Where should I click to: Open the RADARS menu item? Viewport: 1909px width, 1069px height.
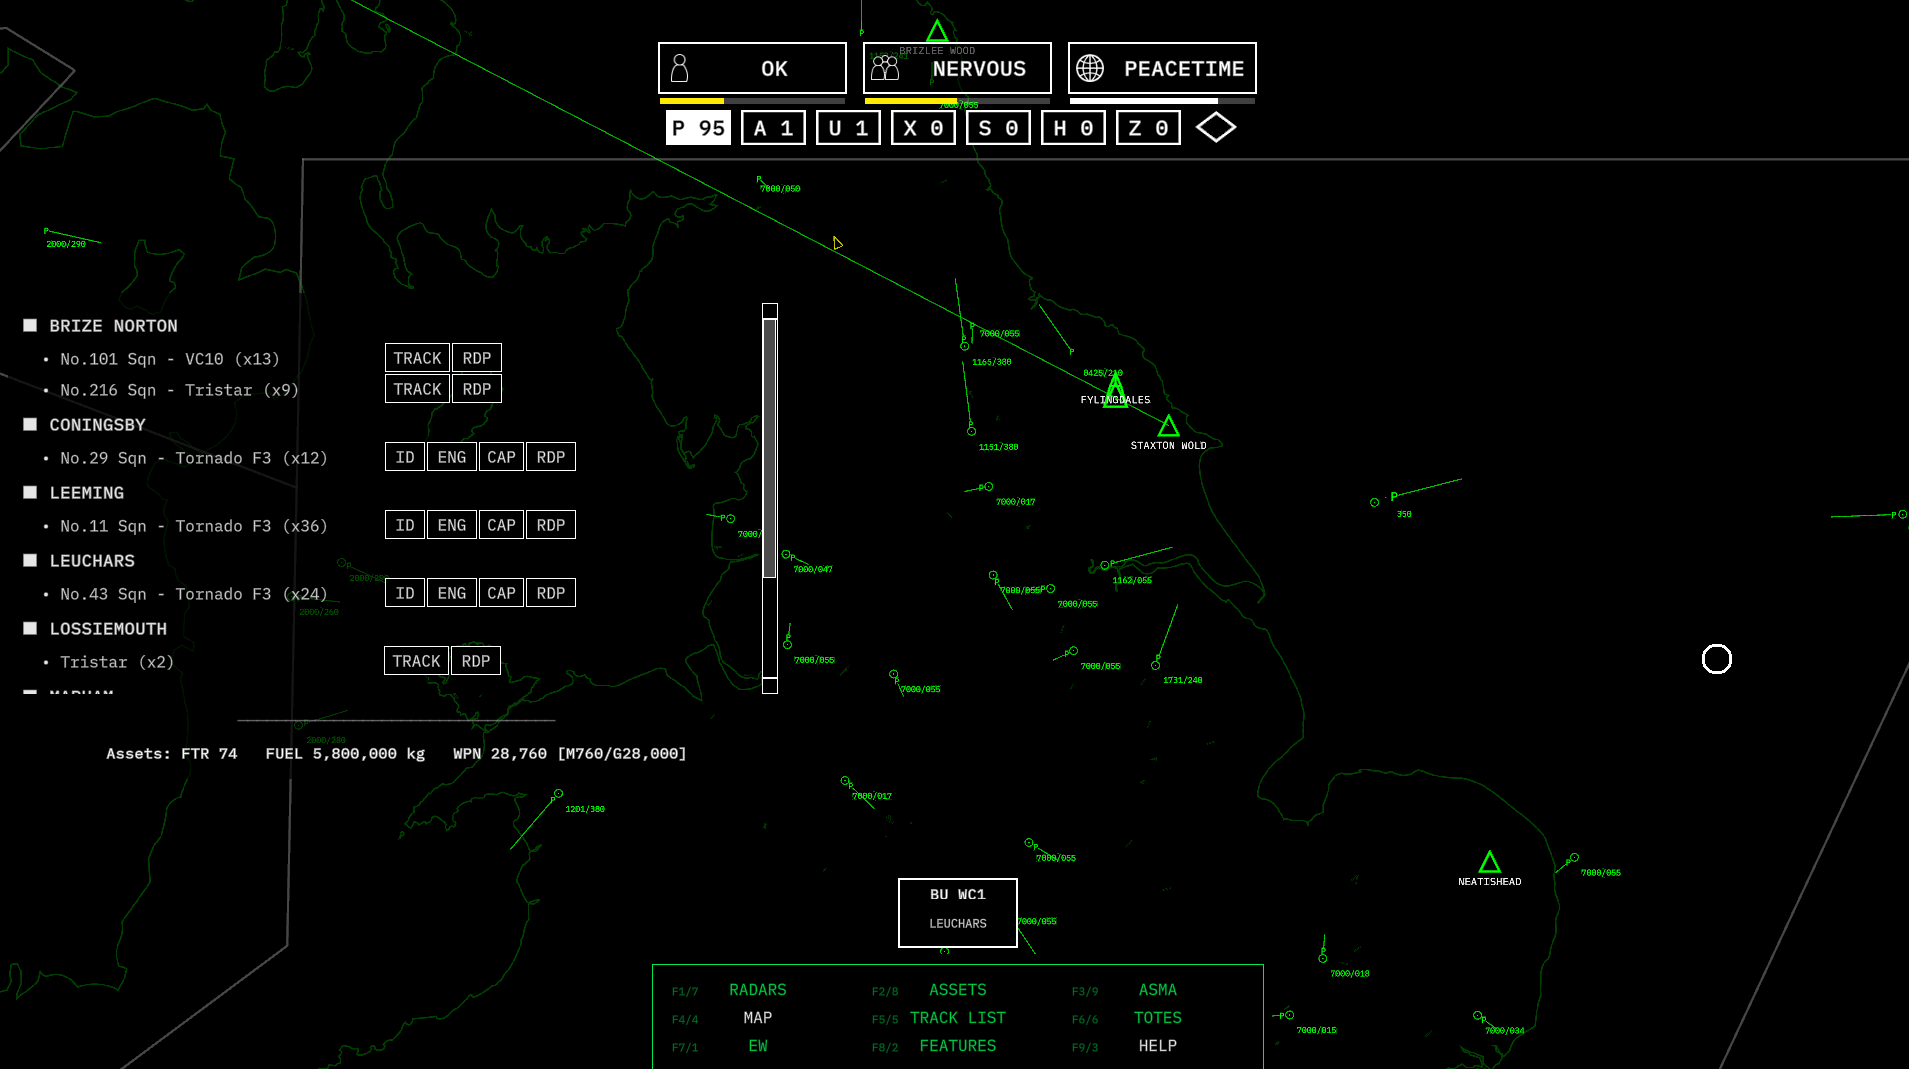click(757, 990)
